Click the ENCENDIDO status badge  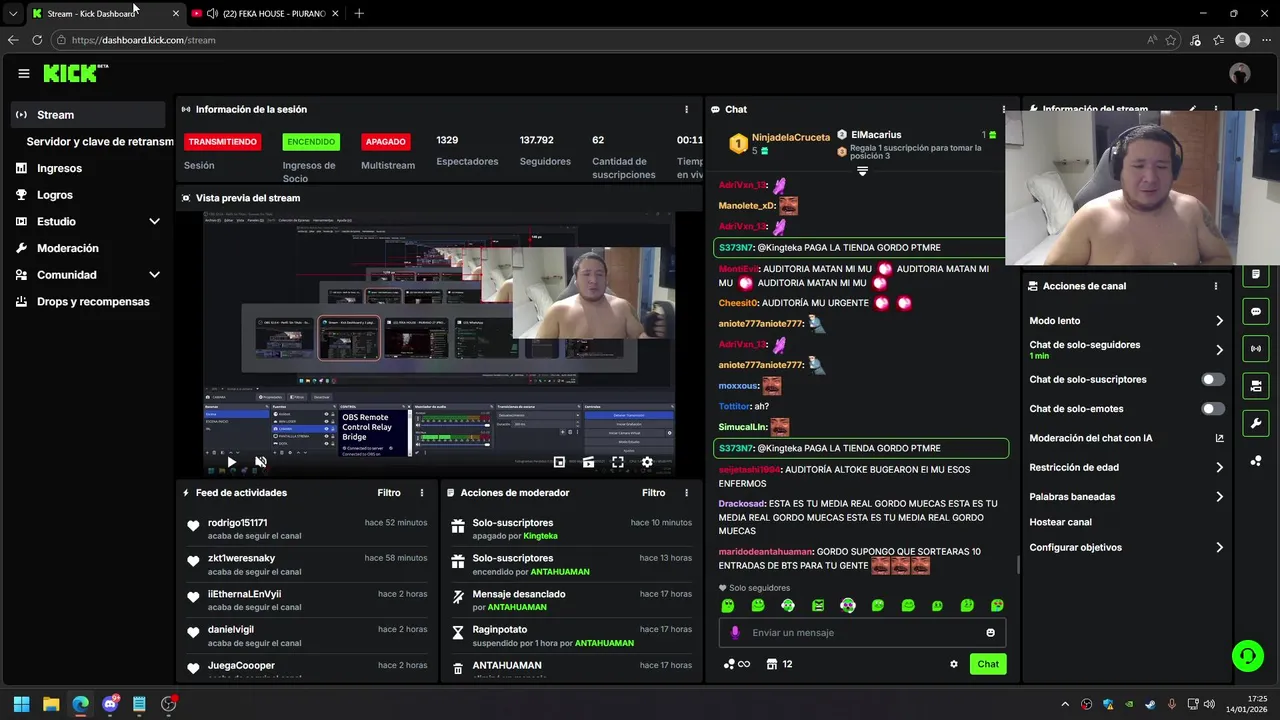point(311,142)
